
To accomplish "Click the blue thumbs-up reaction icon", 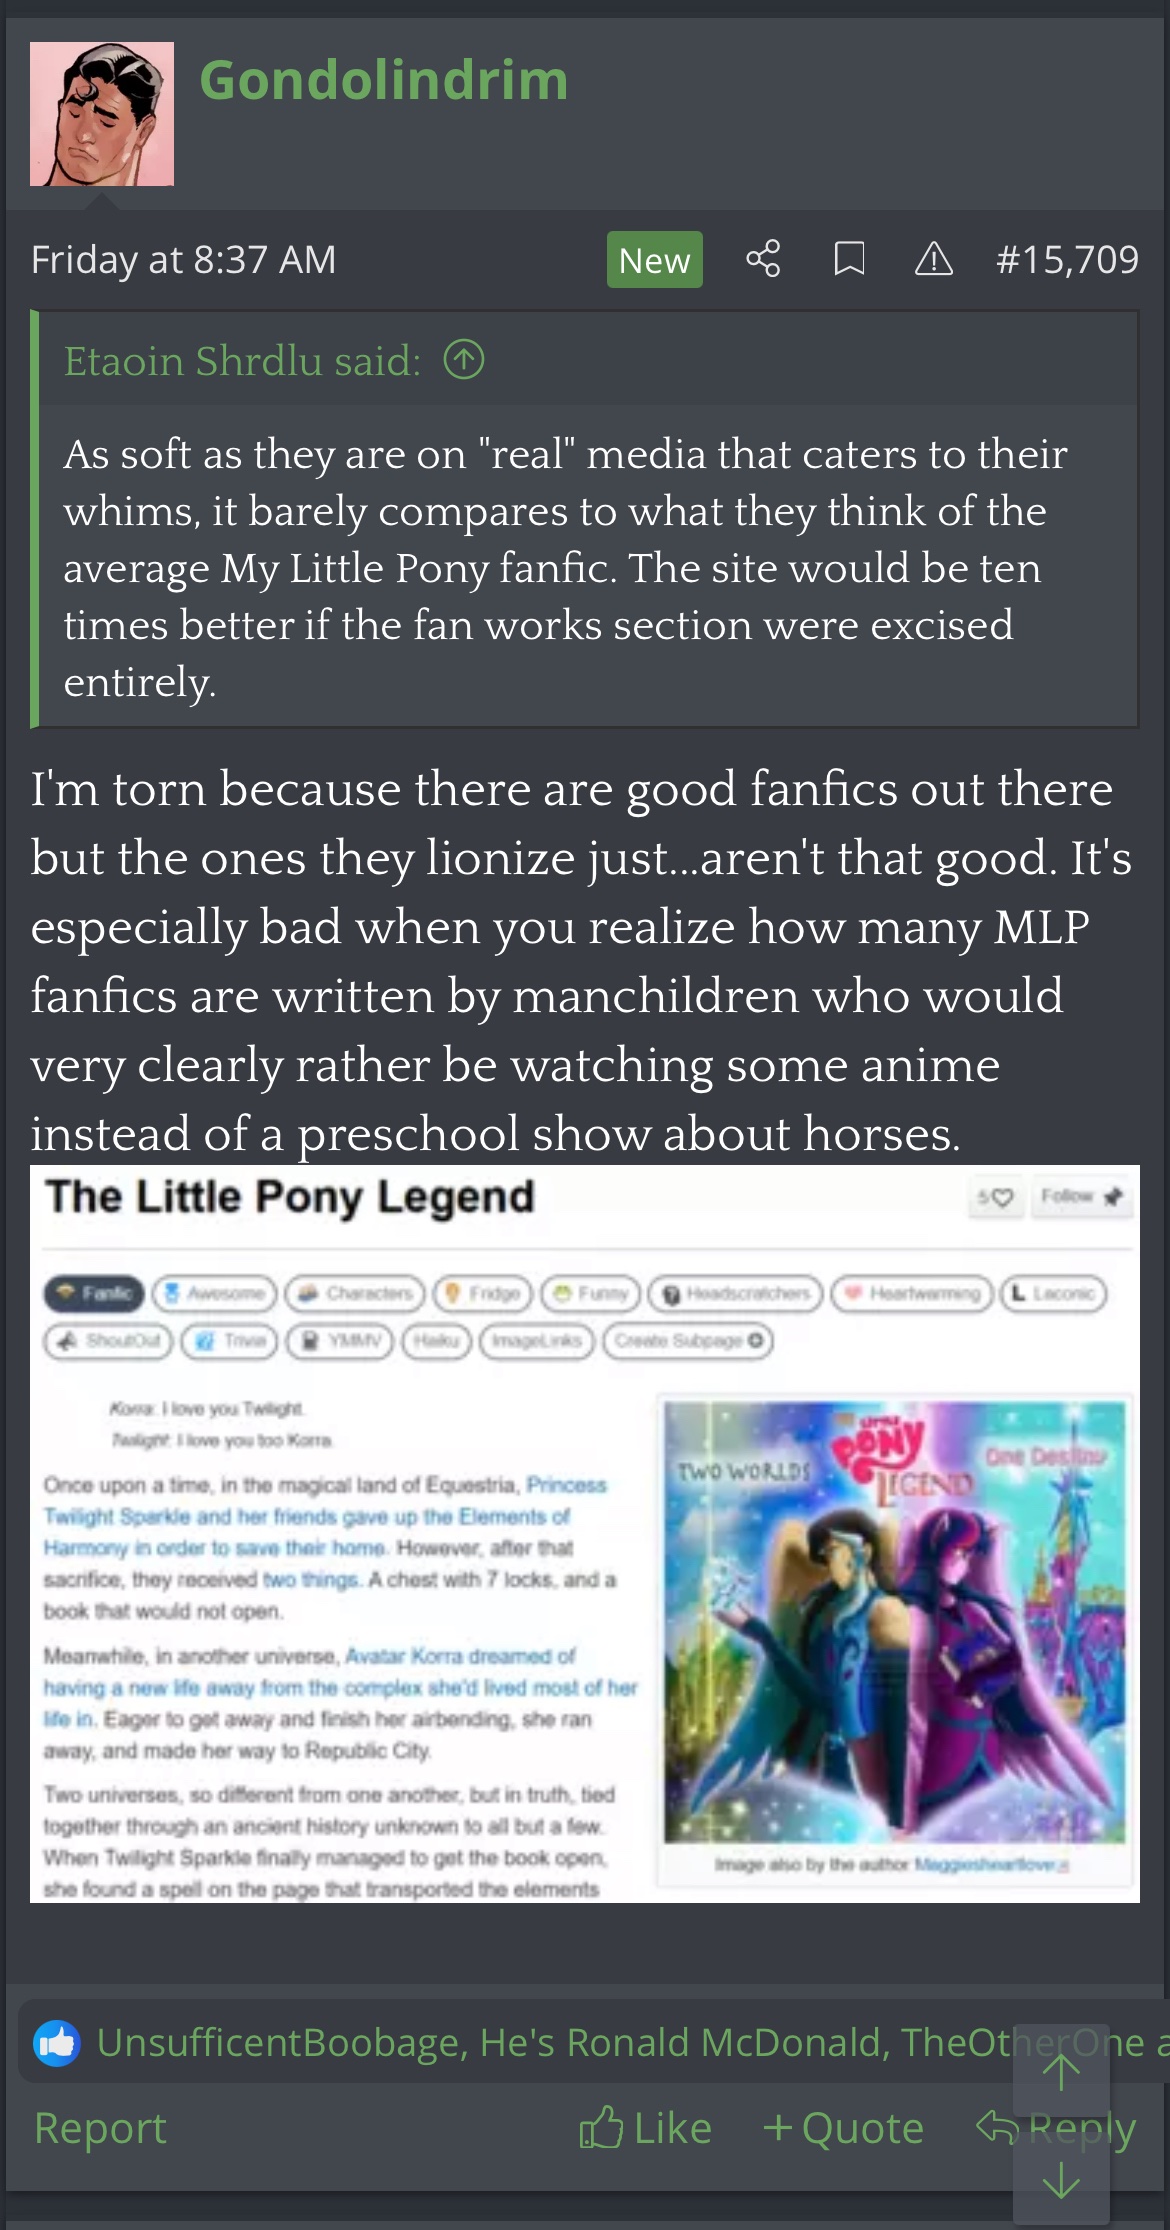I will (56, 2042).
